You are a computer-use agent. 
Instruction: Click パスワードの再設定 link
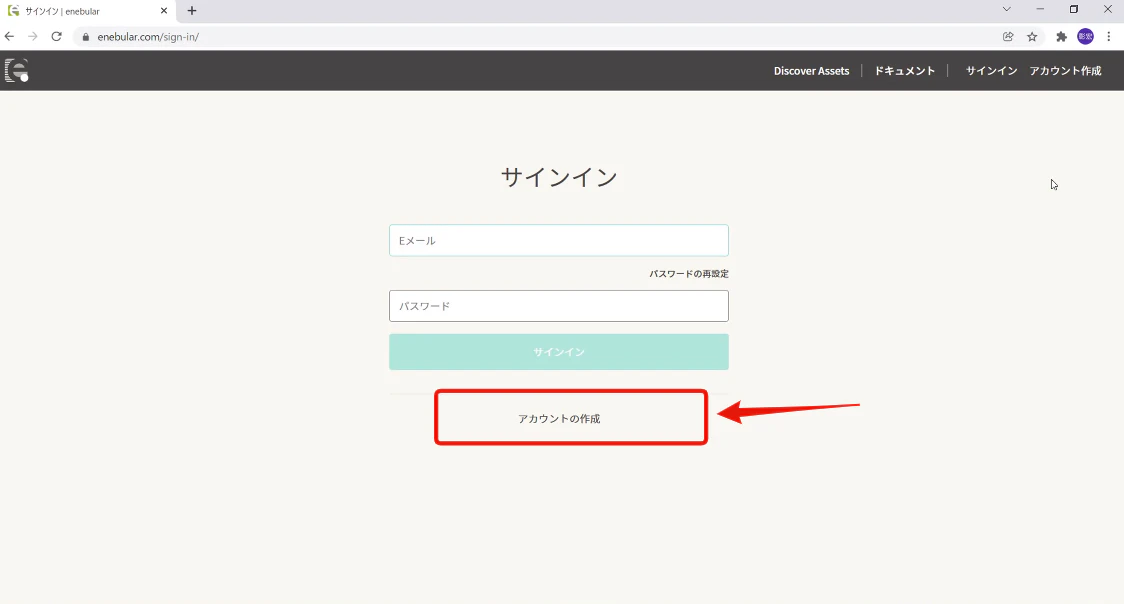pos(689,274)
